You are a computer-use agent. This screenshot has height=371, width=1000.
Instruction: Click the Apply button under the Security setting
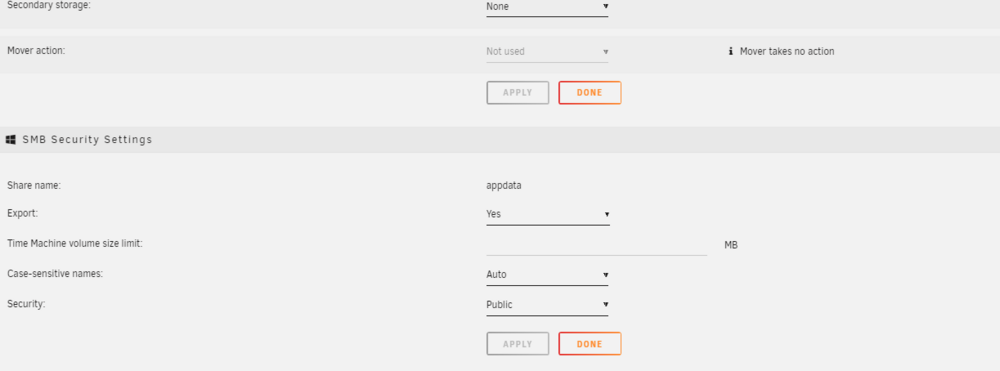tap(518, 344)
